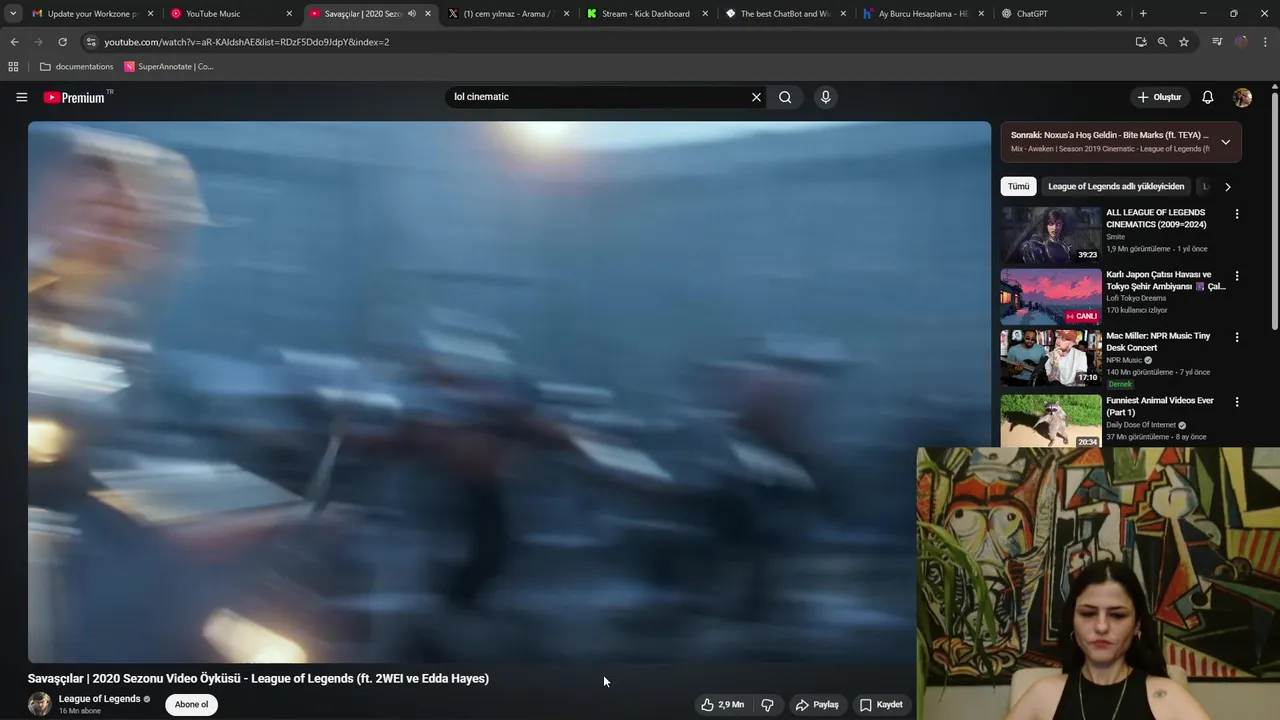Click the Lofi Tokyo Dreams channel name
This screenshot has height=720, width=1280.
click(x=1136, y=298)
